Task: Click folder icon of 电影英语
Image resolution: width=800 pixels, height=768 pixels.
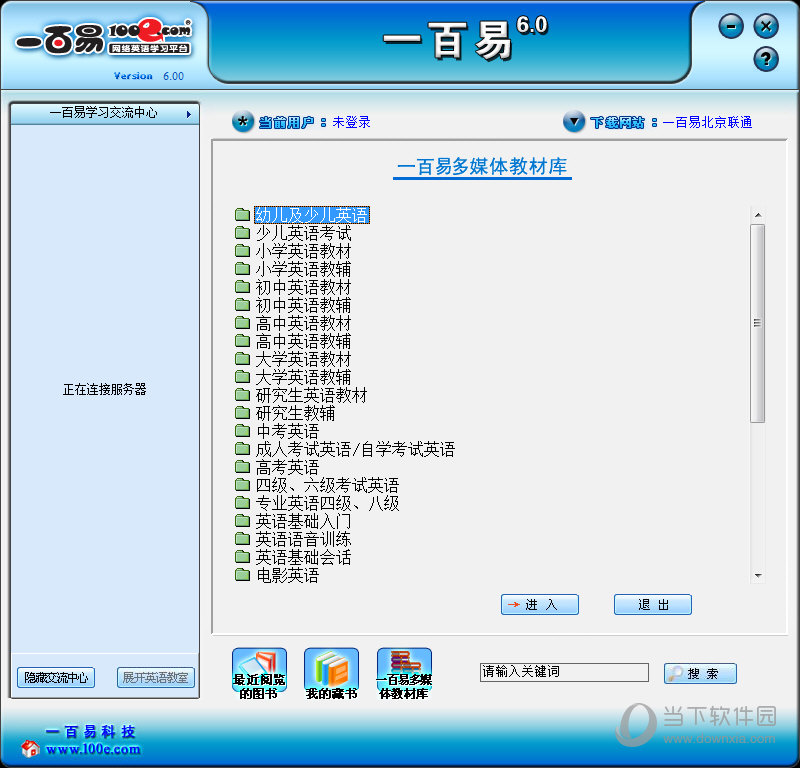Action: pos(242,575)
